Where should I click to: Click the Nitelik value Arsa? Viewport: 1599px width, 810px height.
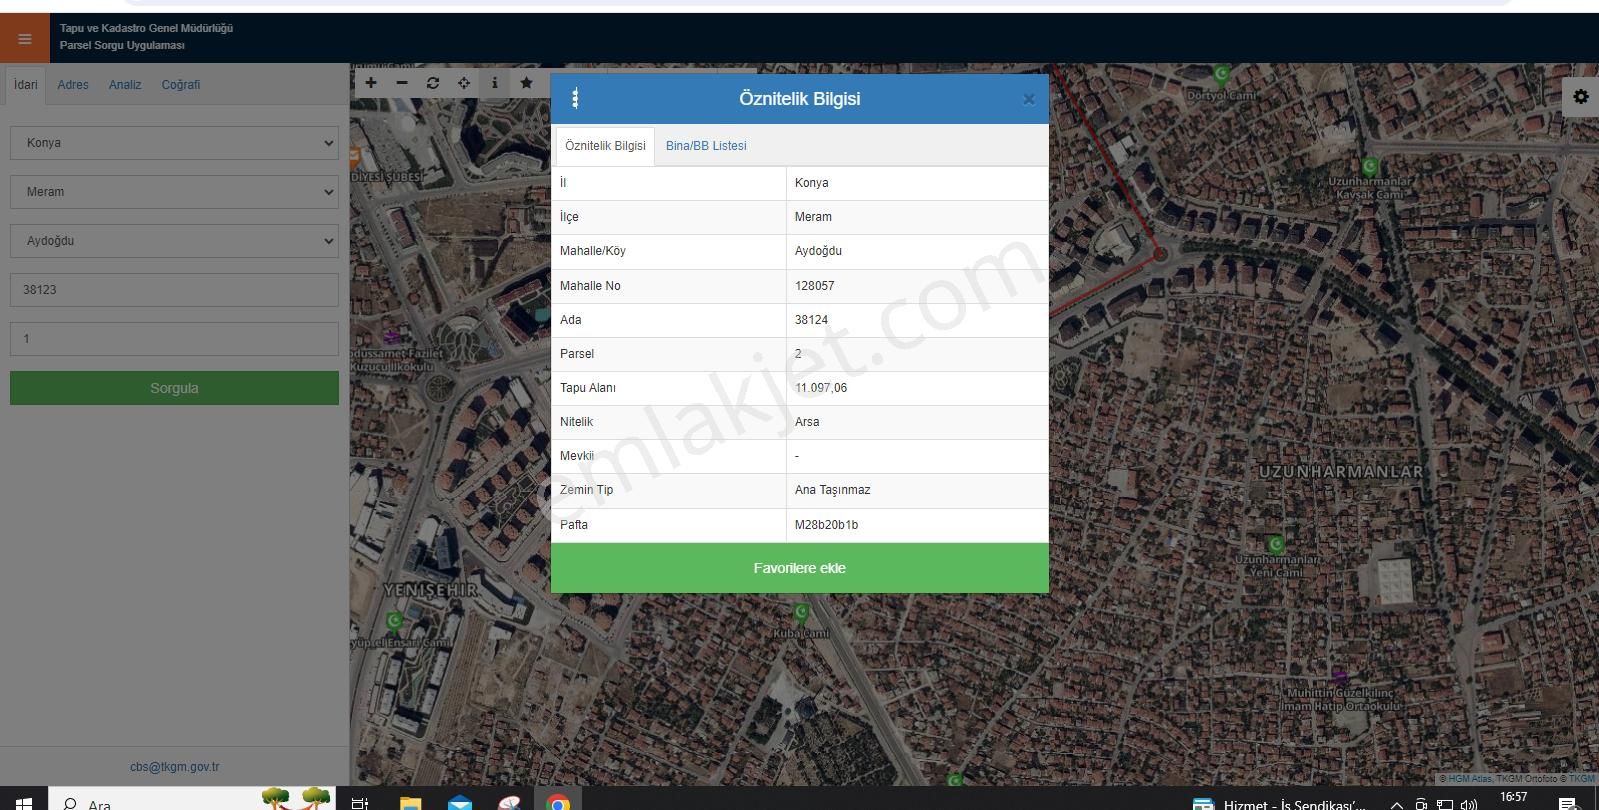(x=807, y=422)
